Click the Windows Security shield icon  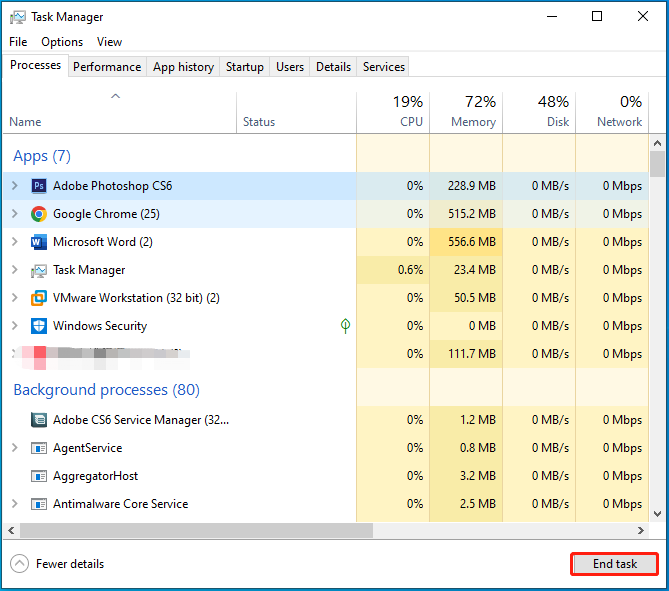point(39,326)
